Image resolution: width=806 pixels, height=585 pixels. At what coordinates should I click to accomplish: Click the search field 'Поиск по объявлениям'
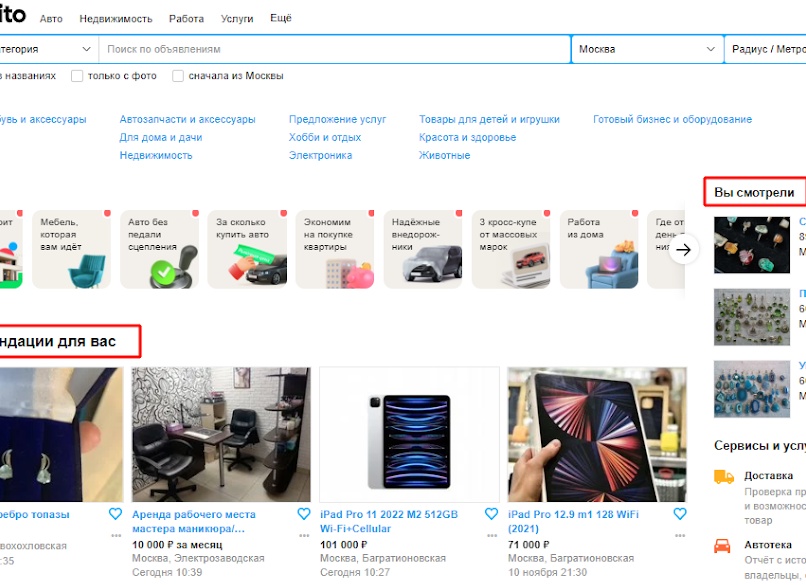point(335,49)
